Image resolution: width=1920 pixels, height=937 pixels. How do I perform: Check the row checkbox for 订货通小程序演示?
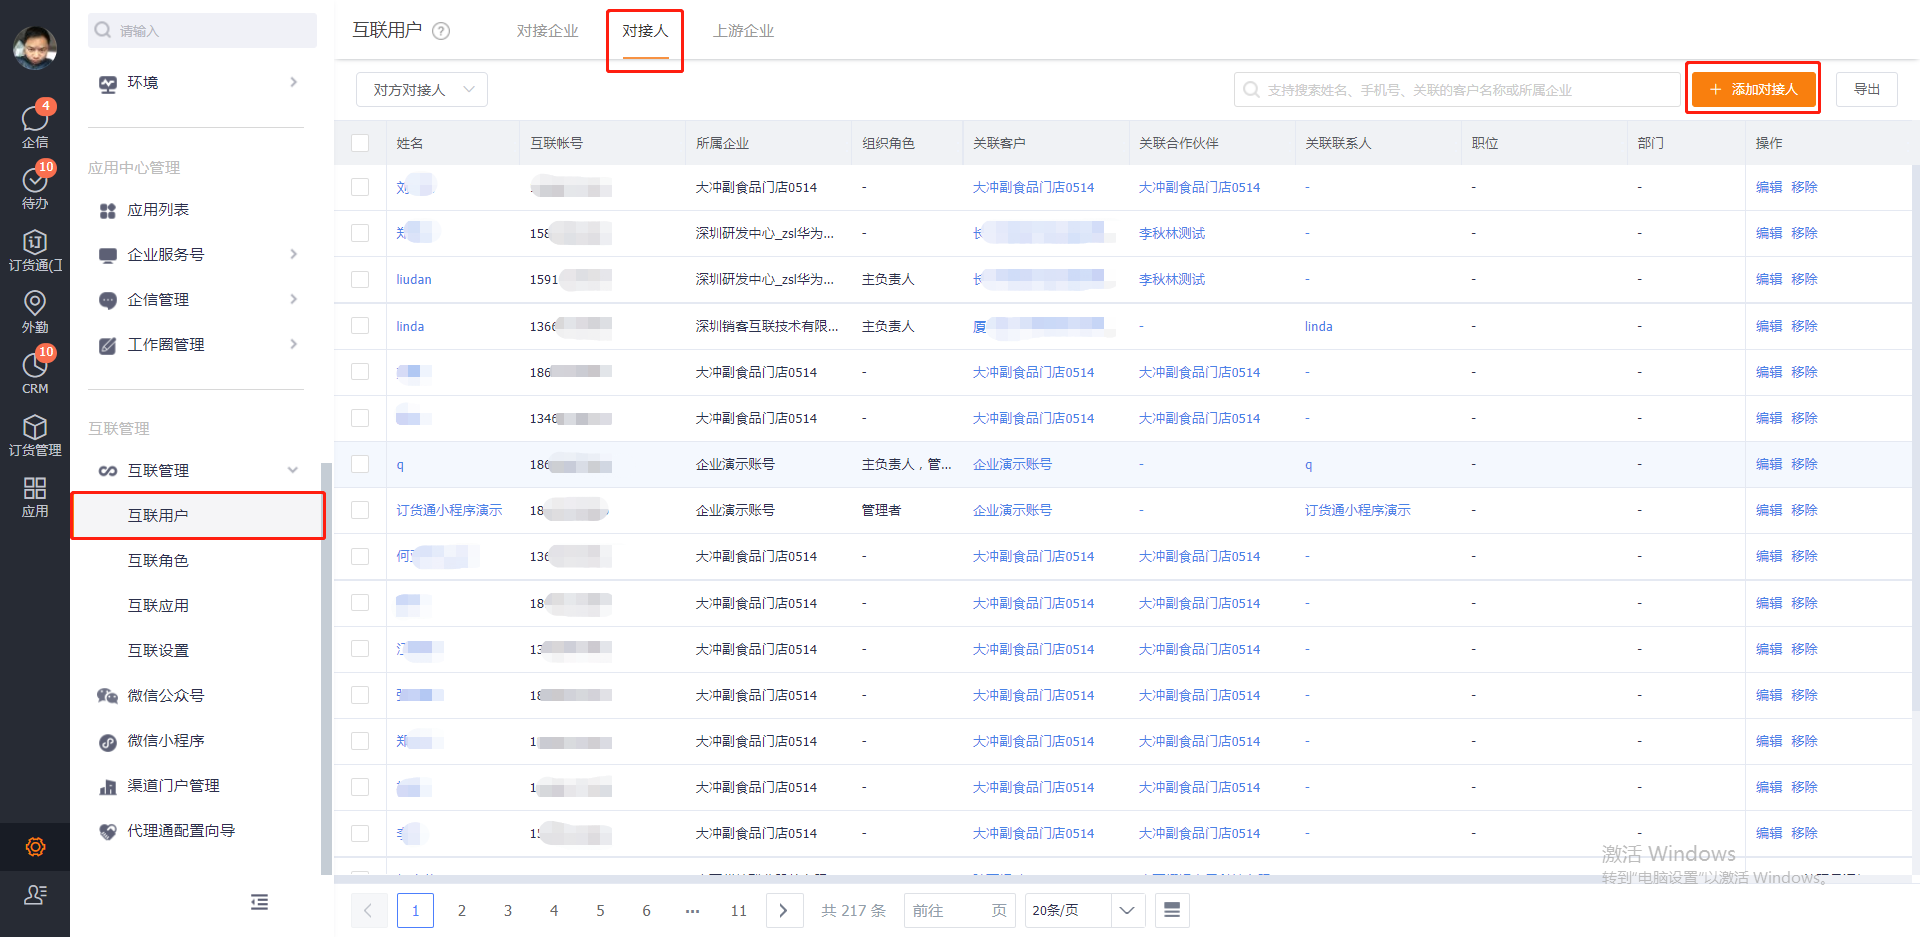tap(360, 510)
